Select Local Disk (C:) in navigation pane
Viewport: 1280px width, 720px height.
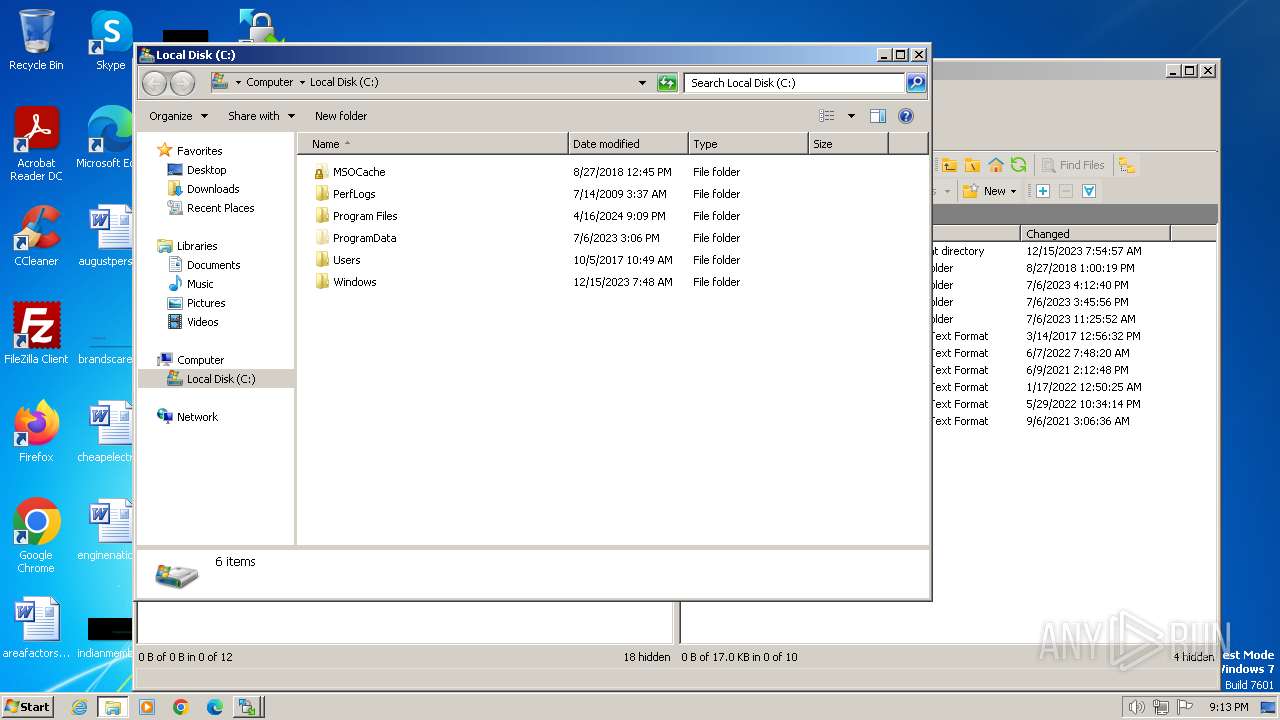tap(216, 379)
